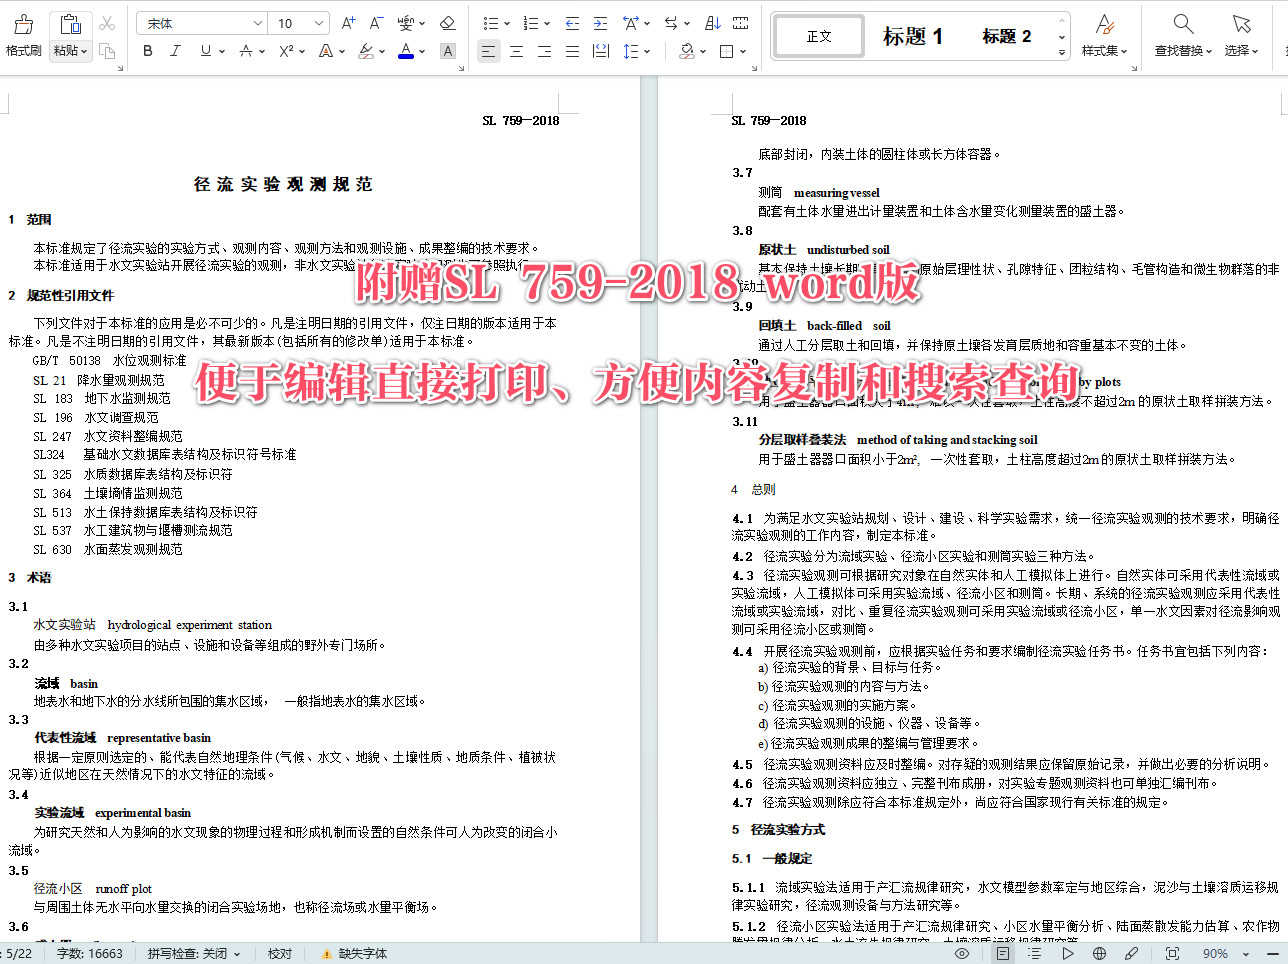Viewport: 1288px width, 964px height.
Task: Toggle strikethrough formatting on selected text
Action: pyautogui.click(x=245, y=50)
